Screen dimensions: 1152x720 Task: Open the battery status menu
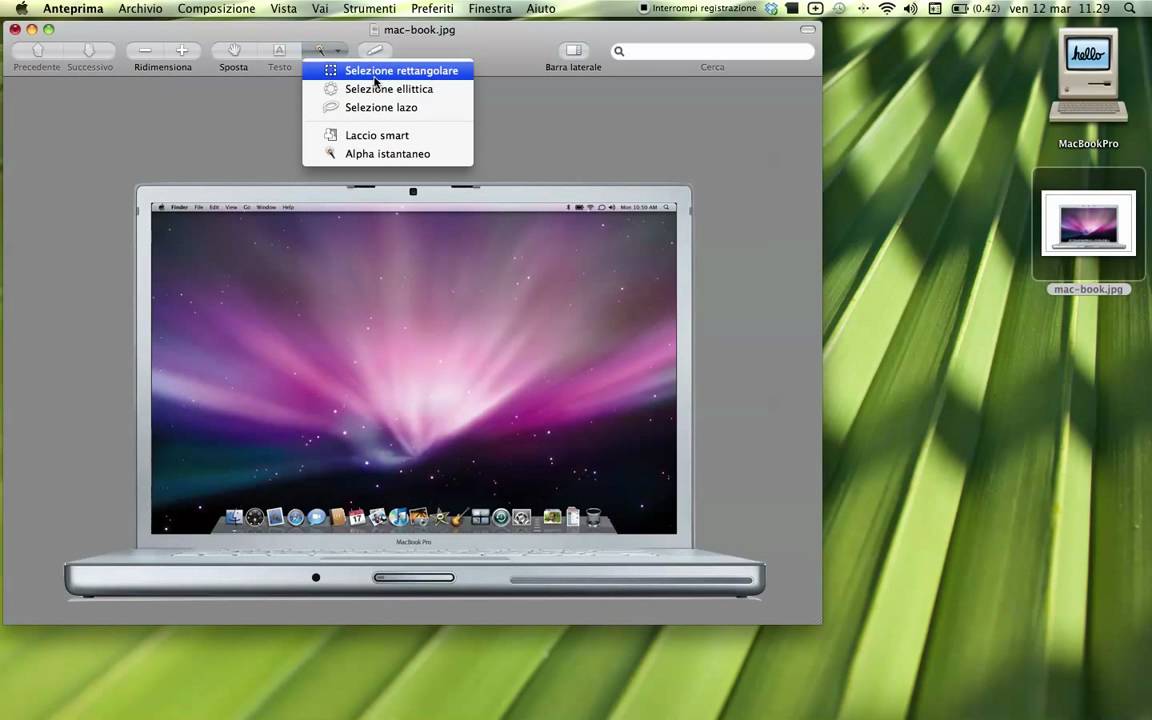pos(976,9)
